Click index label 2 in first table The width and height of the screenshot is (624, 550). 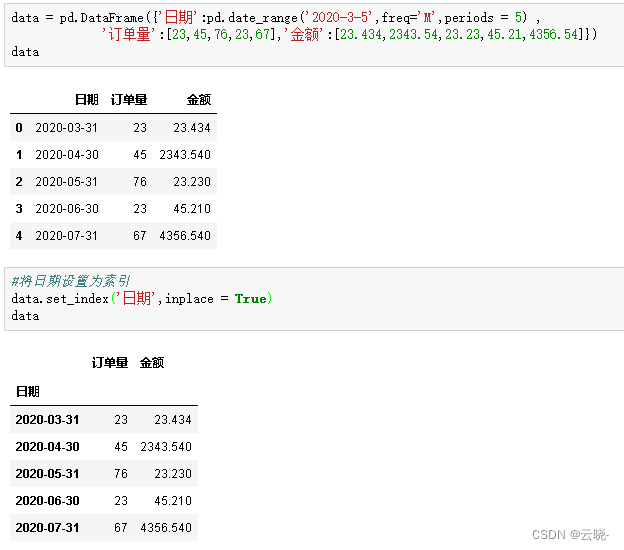(x=19, y=182)
